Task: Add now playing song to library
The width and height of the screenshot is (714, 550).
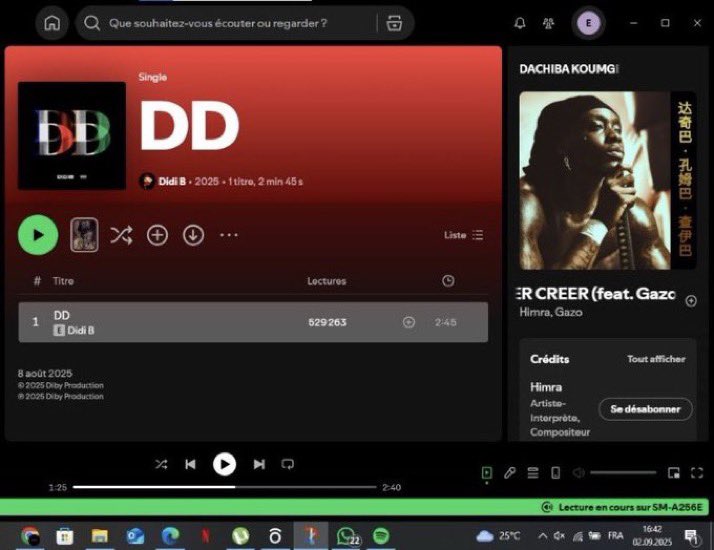Action: [691, 301]
